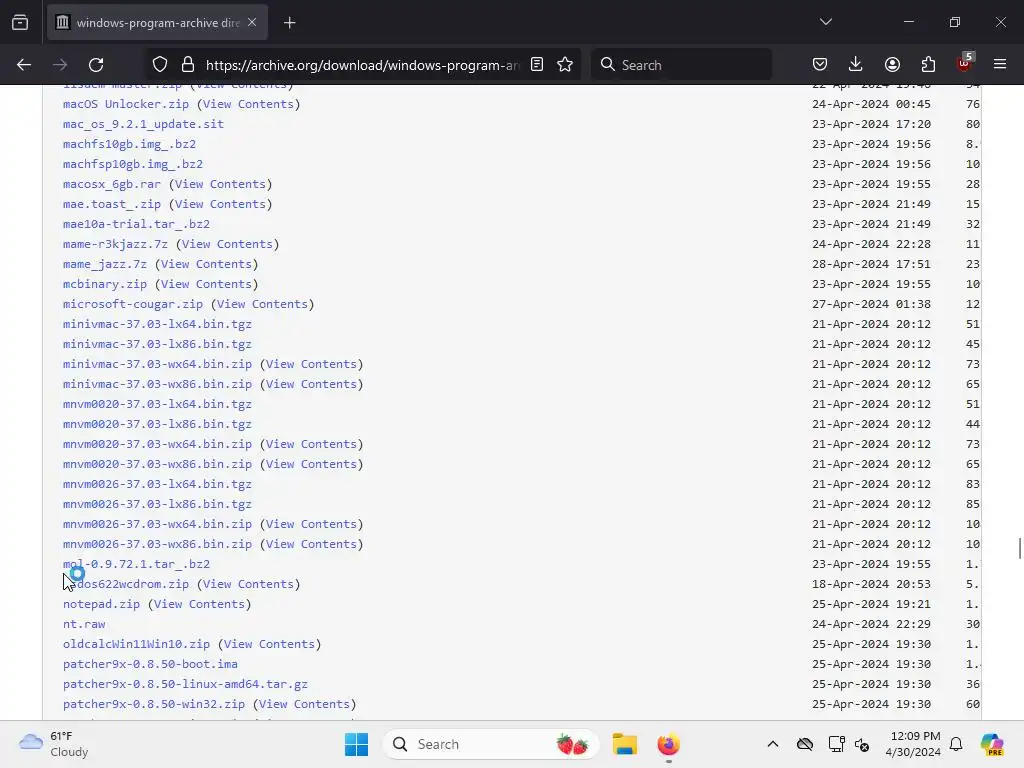Download mnvm0026-37.03-wx64.bin.zip
The width and height of the screenshot is (1024, 768).
157,524
